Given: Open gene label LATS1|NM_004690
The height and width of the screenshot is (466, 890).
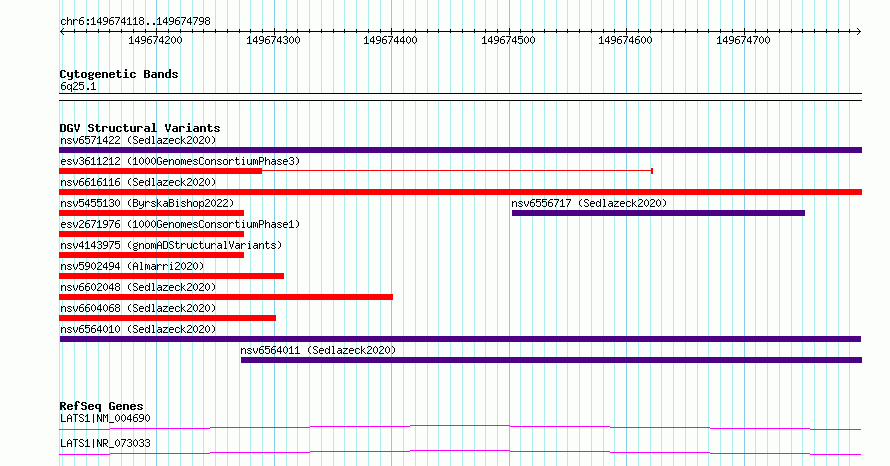Looking at the screenshot, I should point(105,418).
